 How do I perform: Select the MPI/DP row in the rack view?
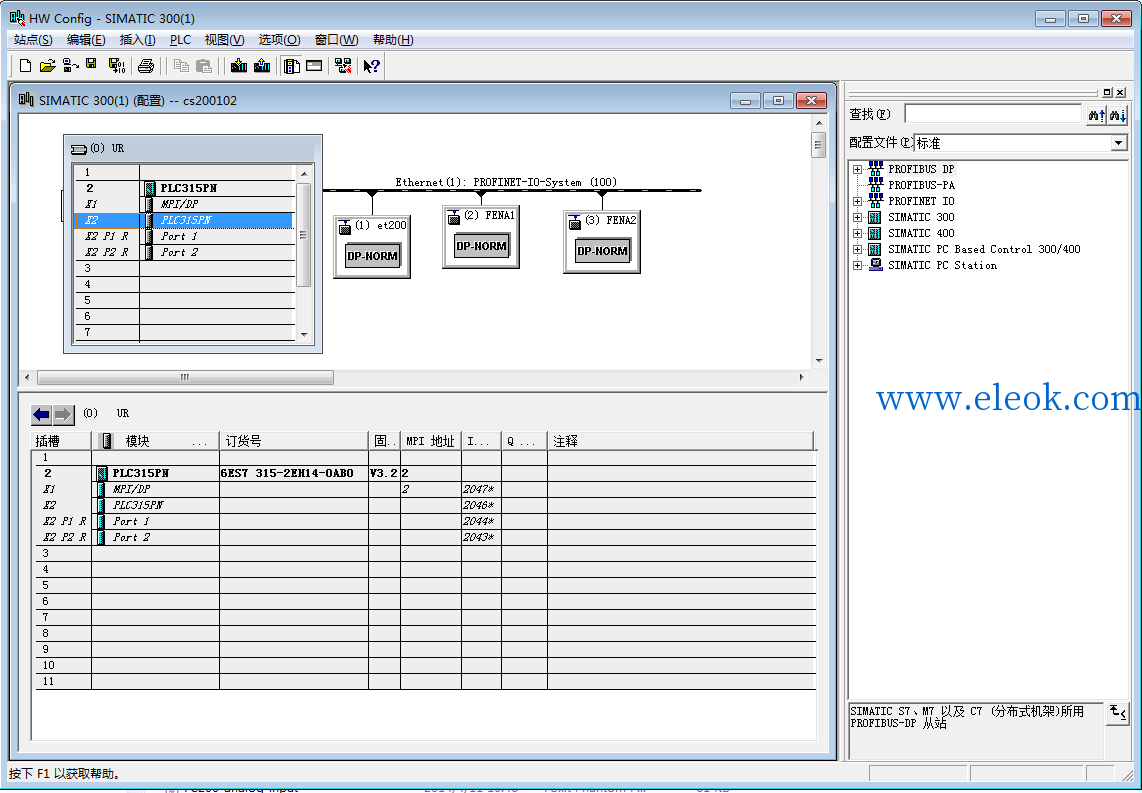tap(184, 205)
